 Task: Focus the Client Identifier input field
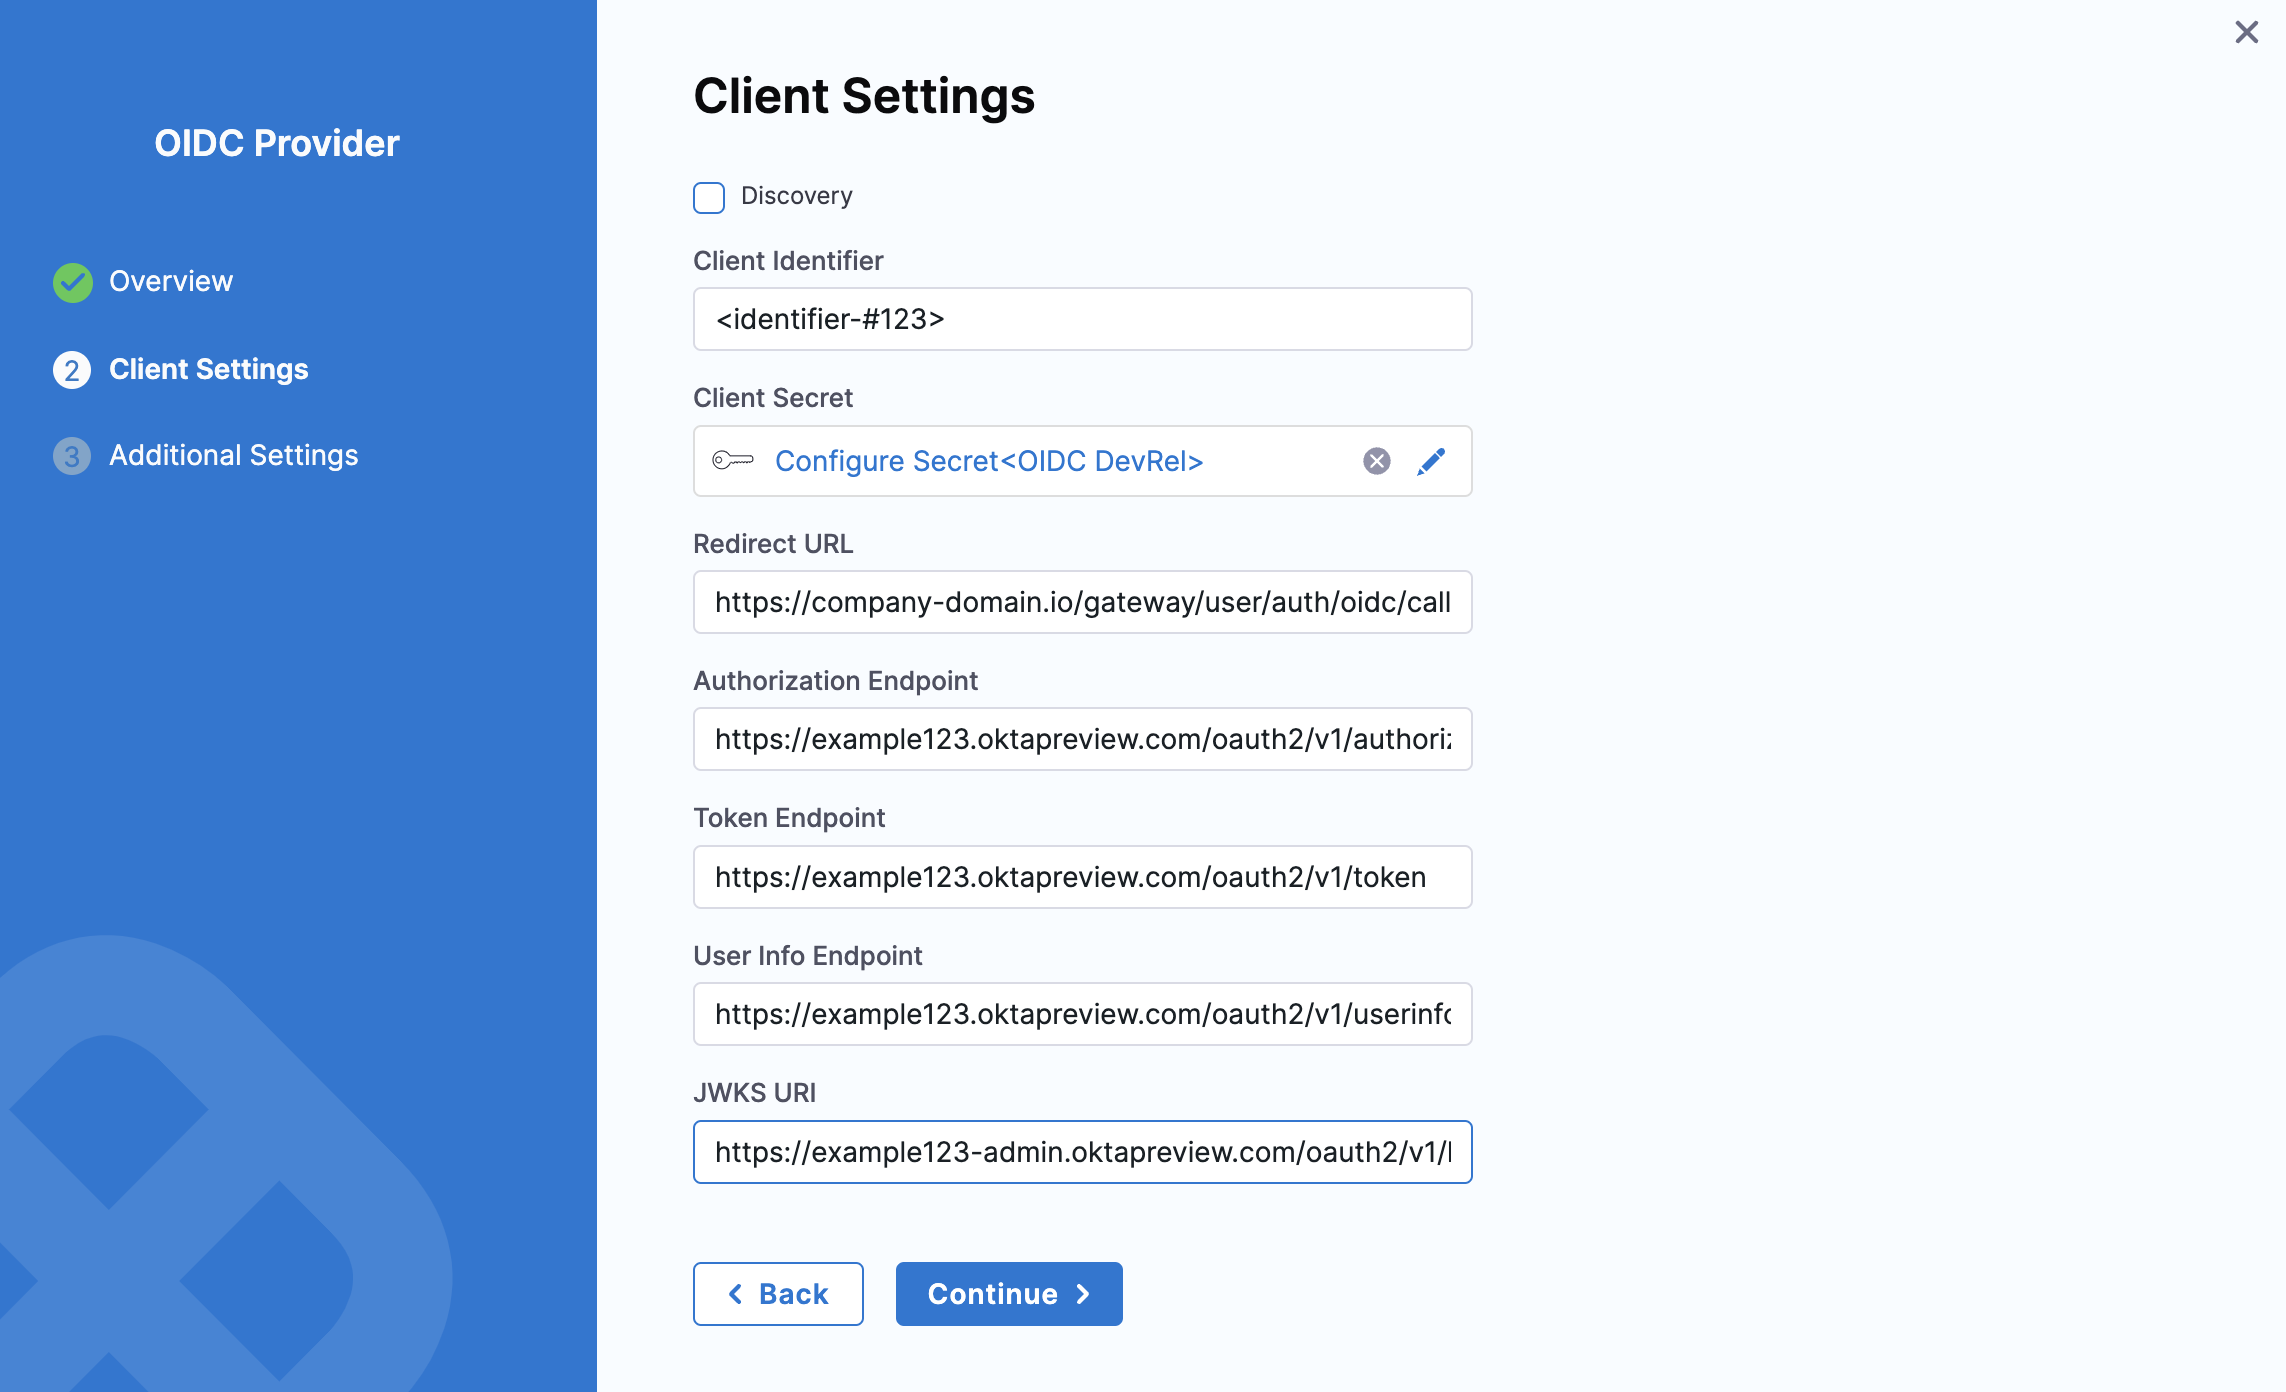[1082, 319]
